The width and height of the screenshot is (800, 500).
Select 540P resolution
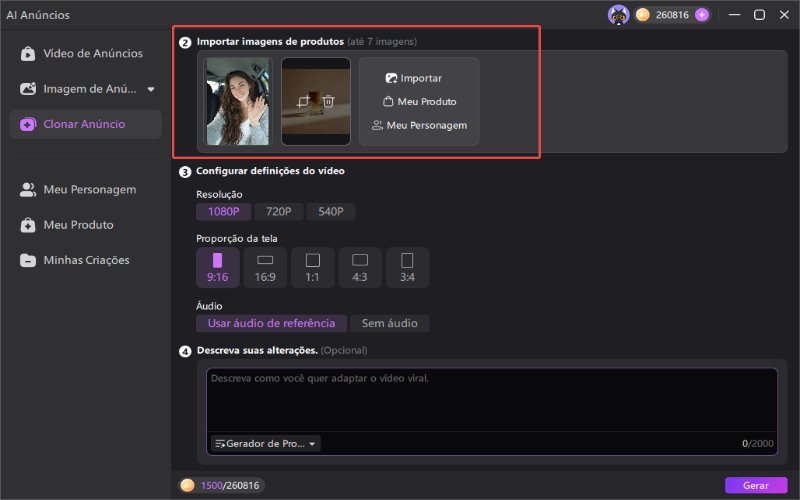[x=331, y=211]
